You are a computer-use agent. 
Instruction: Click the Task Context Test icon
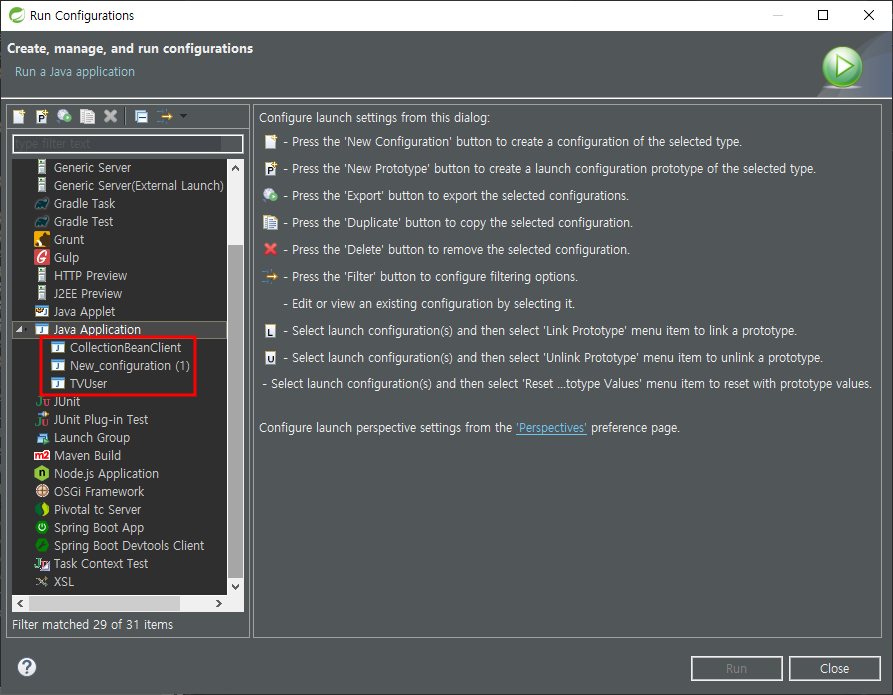[42, 564]
